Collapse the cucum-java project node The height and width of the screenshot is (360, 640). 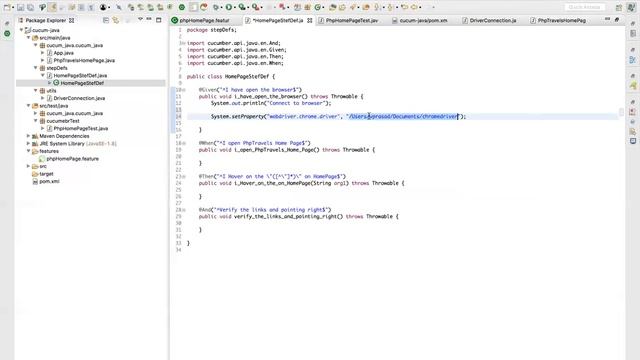[x=21, y=30]
